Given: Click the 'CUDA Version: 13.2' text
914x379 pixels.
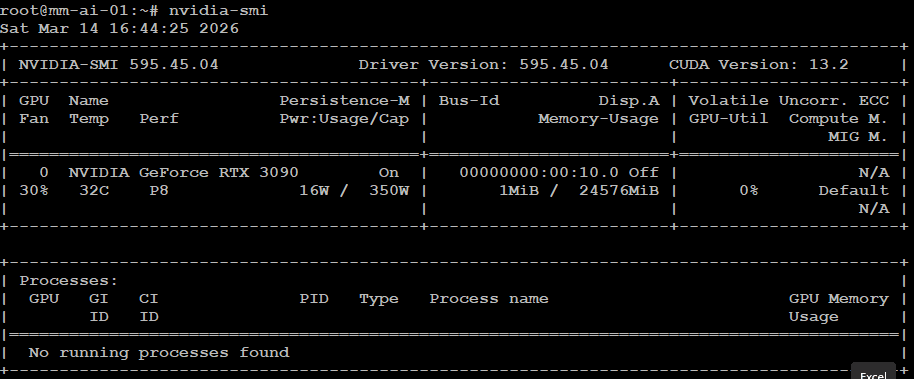Looking at the screenshot, I should [758, 65].
